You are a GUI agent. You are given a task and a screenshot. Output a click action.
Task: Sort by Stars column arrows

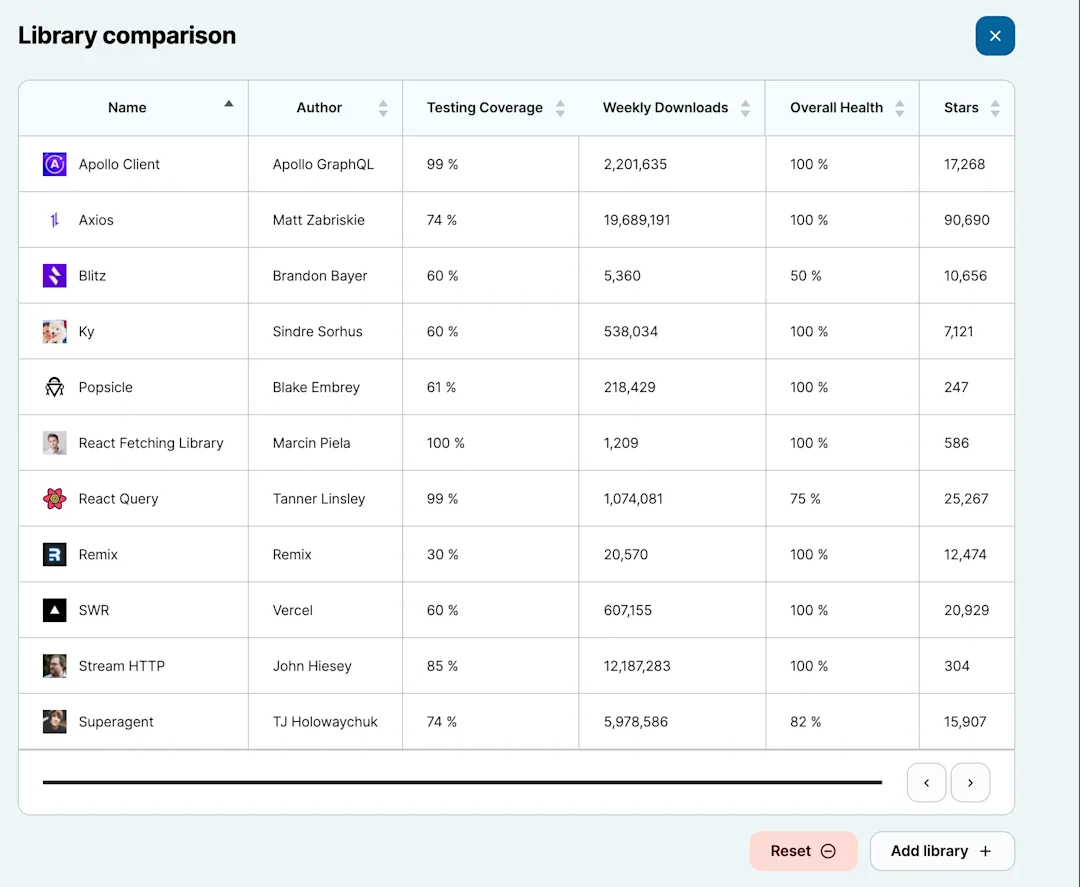995,108
